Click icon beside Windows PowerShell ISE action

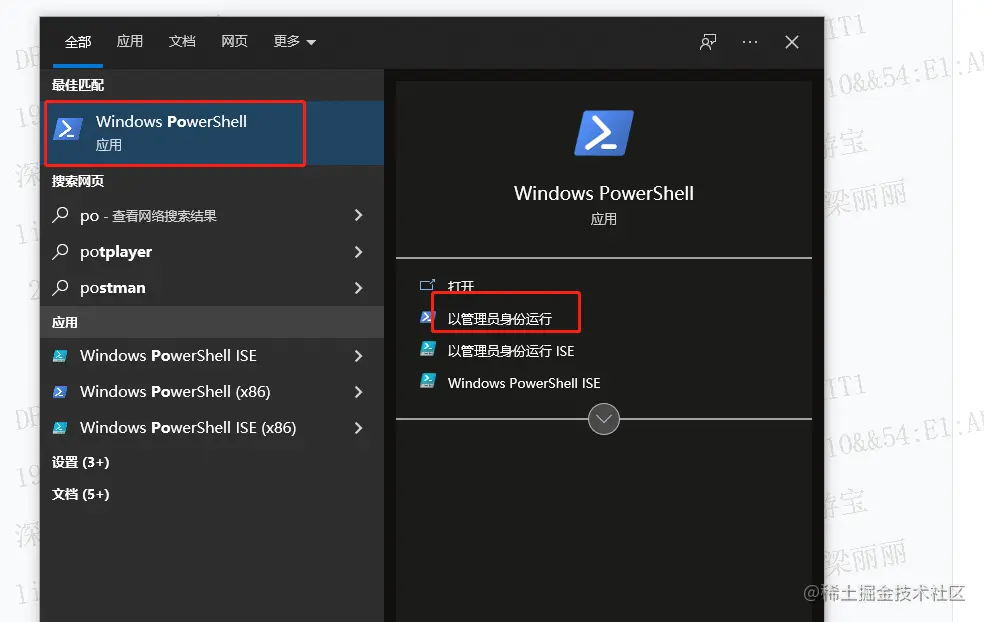427,381
